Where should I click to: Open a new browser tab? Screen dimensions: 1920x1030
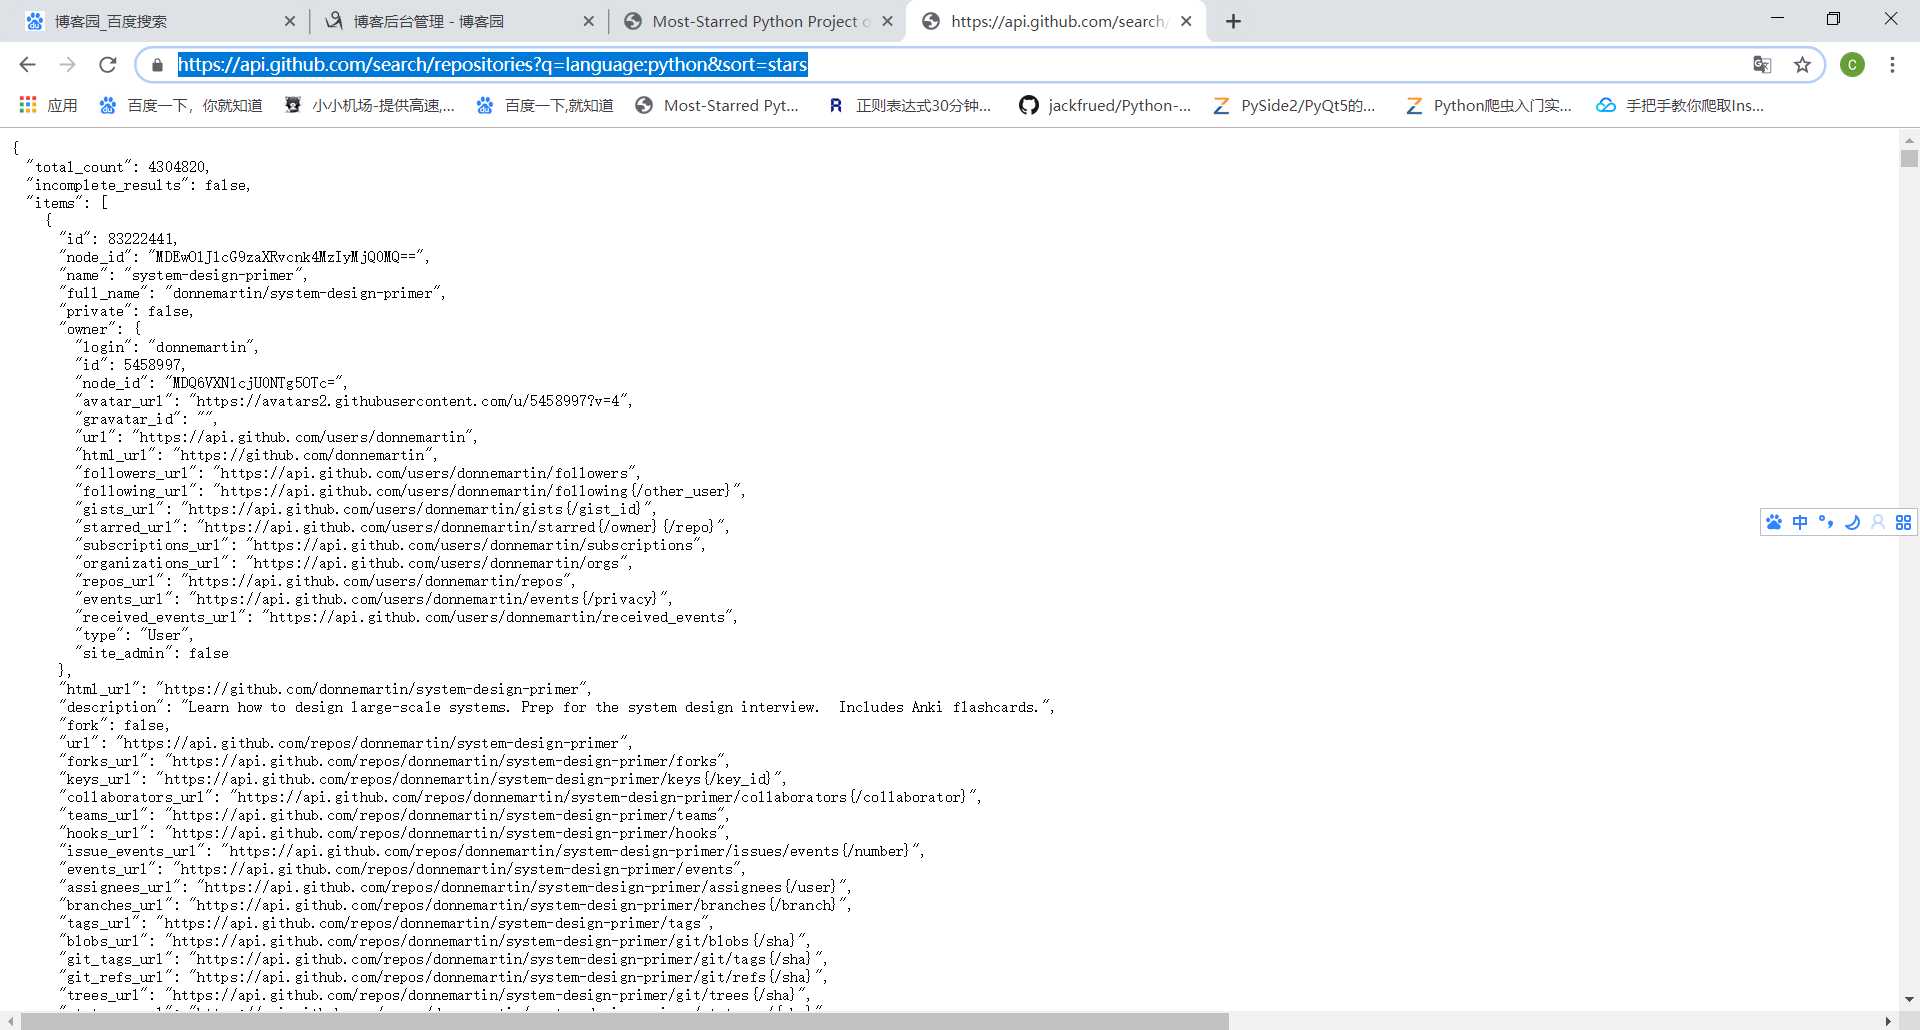click(1233, 21)
